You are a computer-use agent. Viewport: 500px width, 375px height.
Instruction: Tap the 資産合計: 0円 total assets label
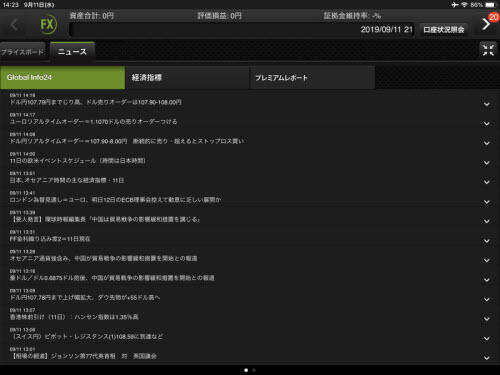pyautogui.click(x=92, y=16)
